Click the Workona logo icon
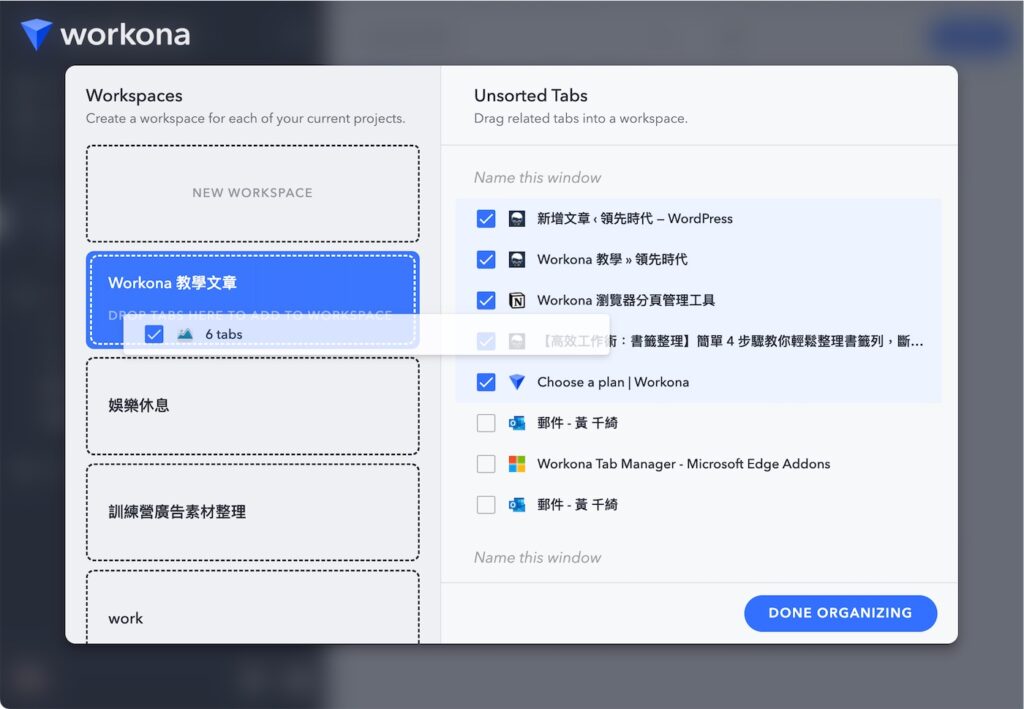Screen dimensions: 1024x709 coord(36,34)
